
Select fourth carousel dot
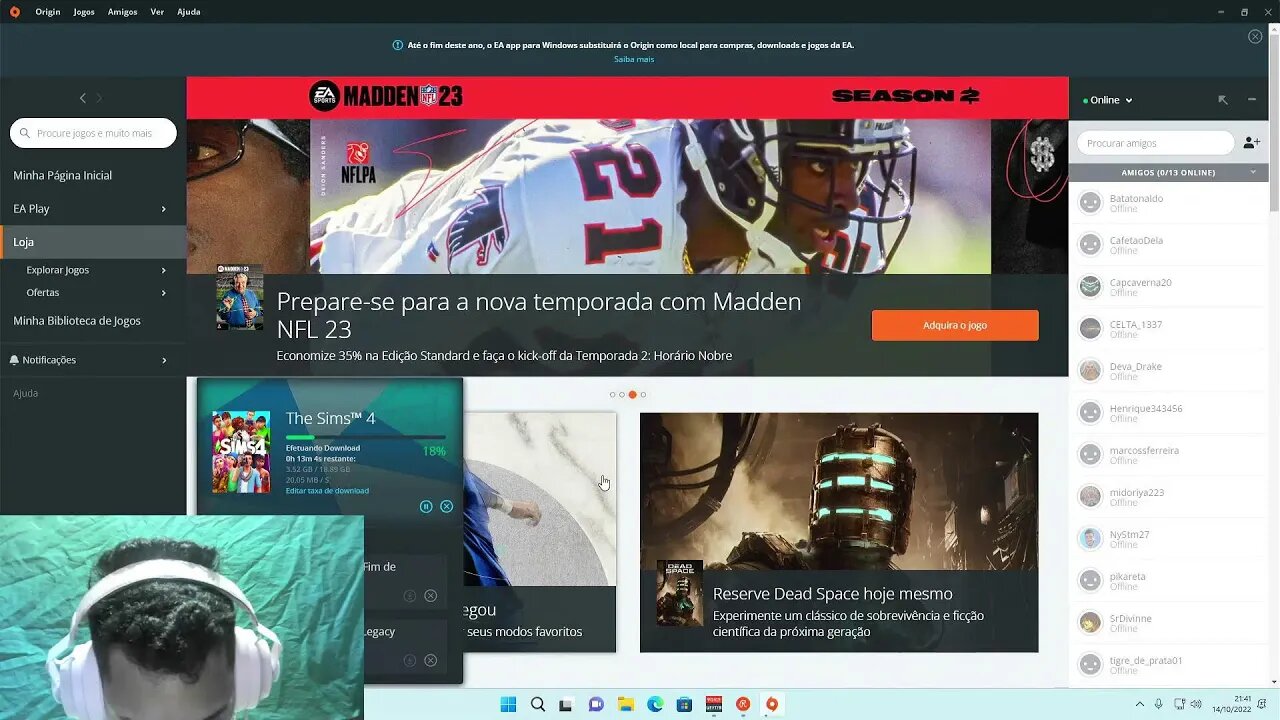pyautogui.click(x=643, y=395)
